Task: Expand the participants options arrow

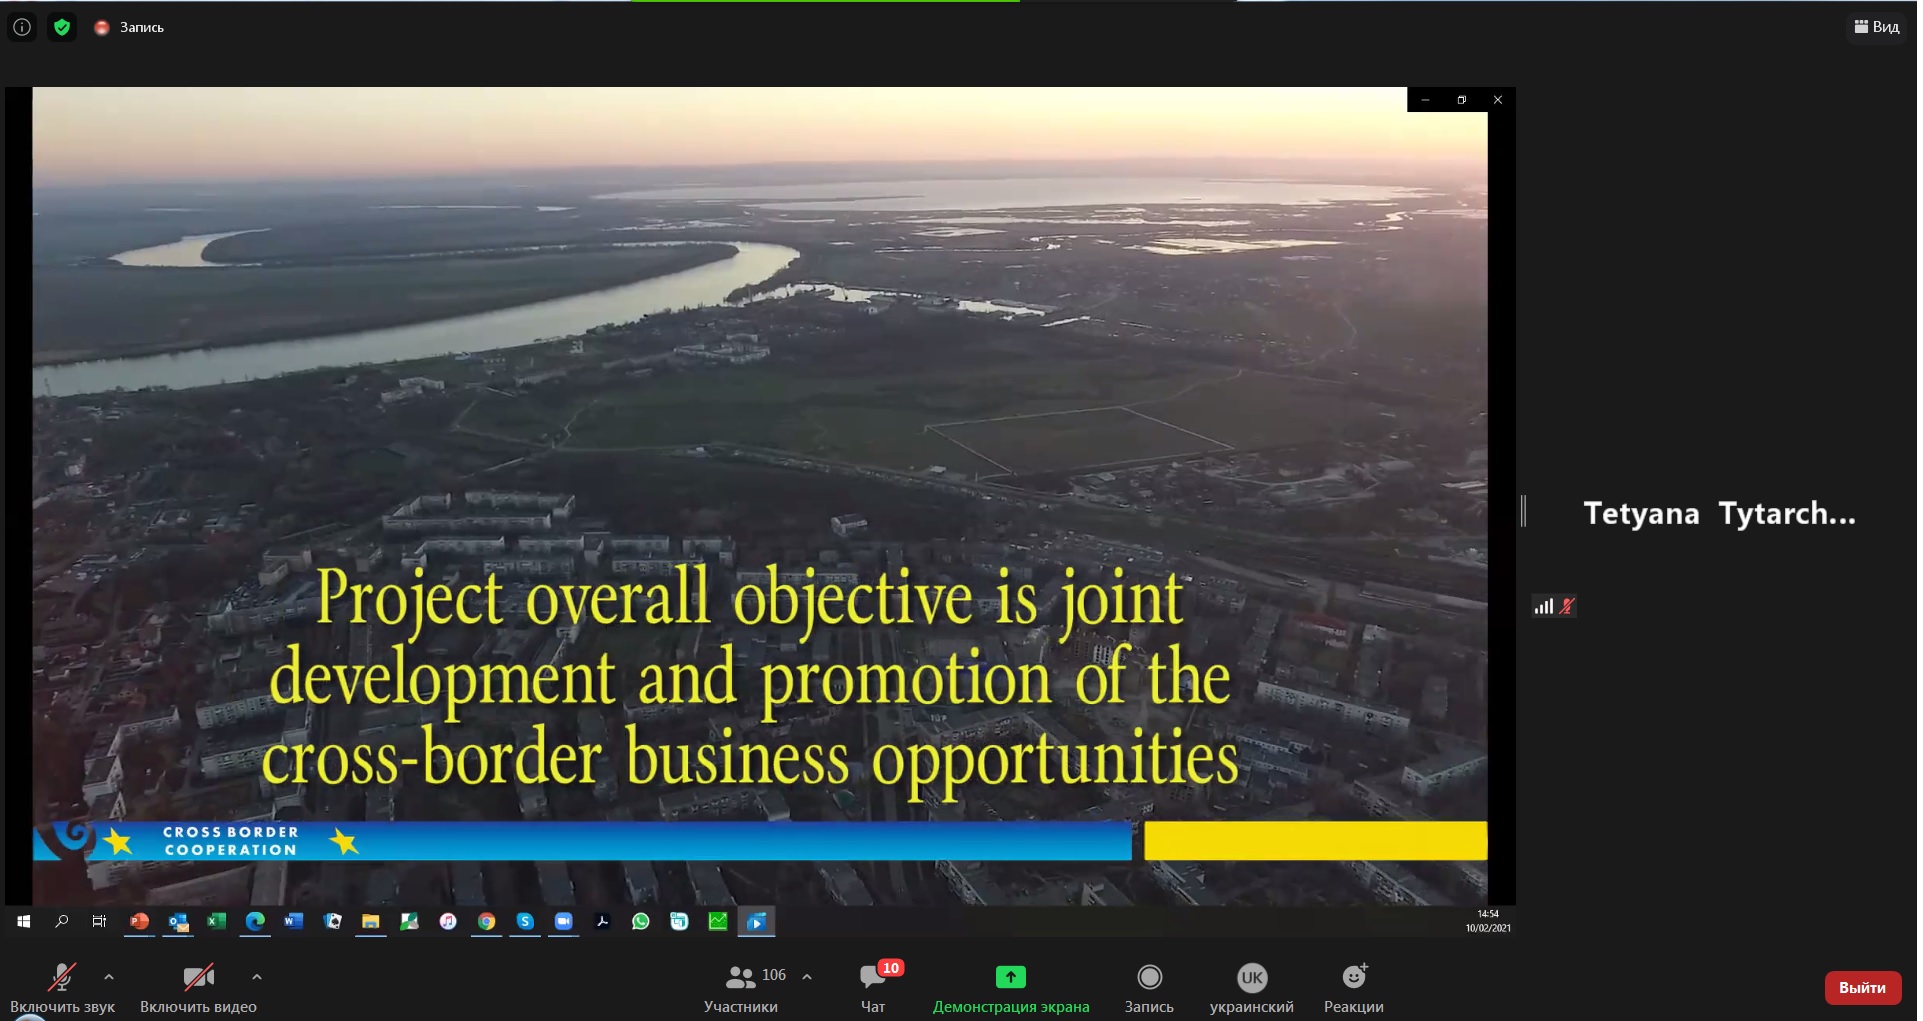Action: (807, 977)
